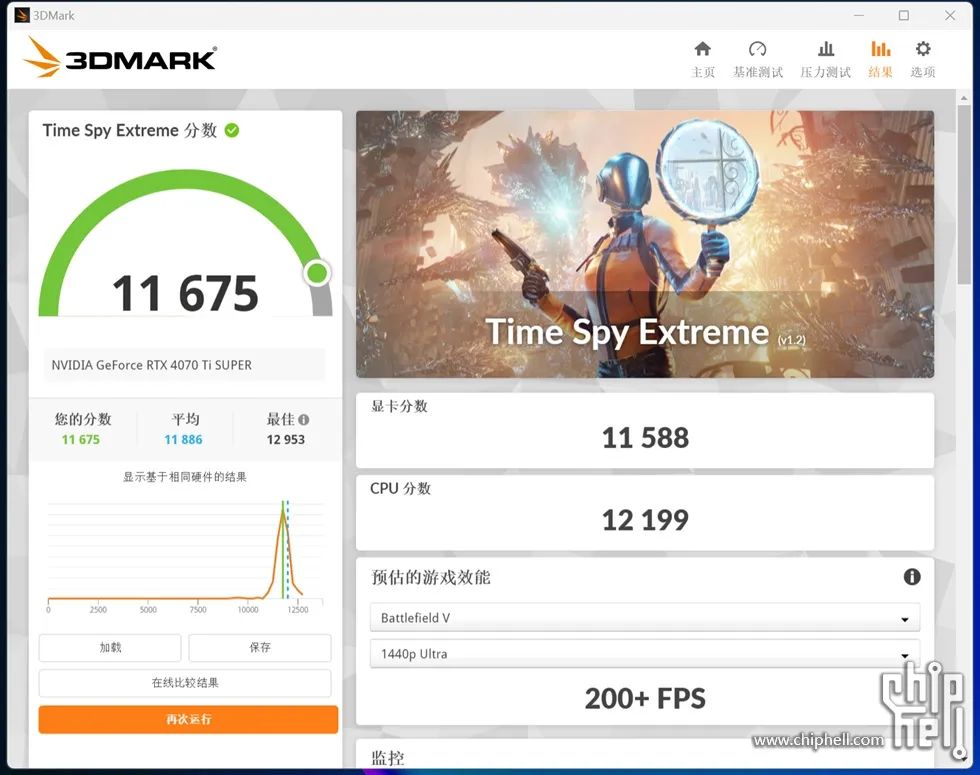This screenshot has width=980, height=775.
Task: Click the vertical scrollbar thumb
Action: (x=964, y=194)
